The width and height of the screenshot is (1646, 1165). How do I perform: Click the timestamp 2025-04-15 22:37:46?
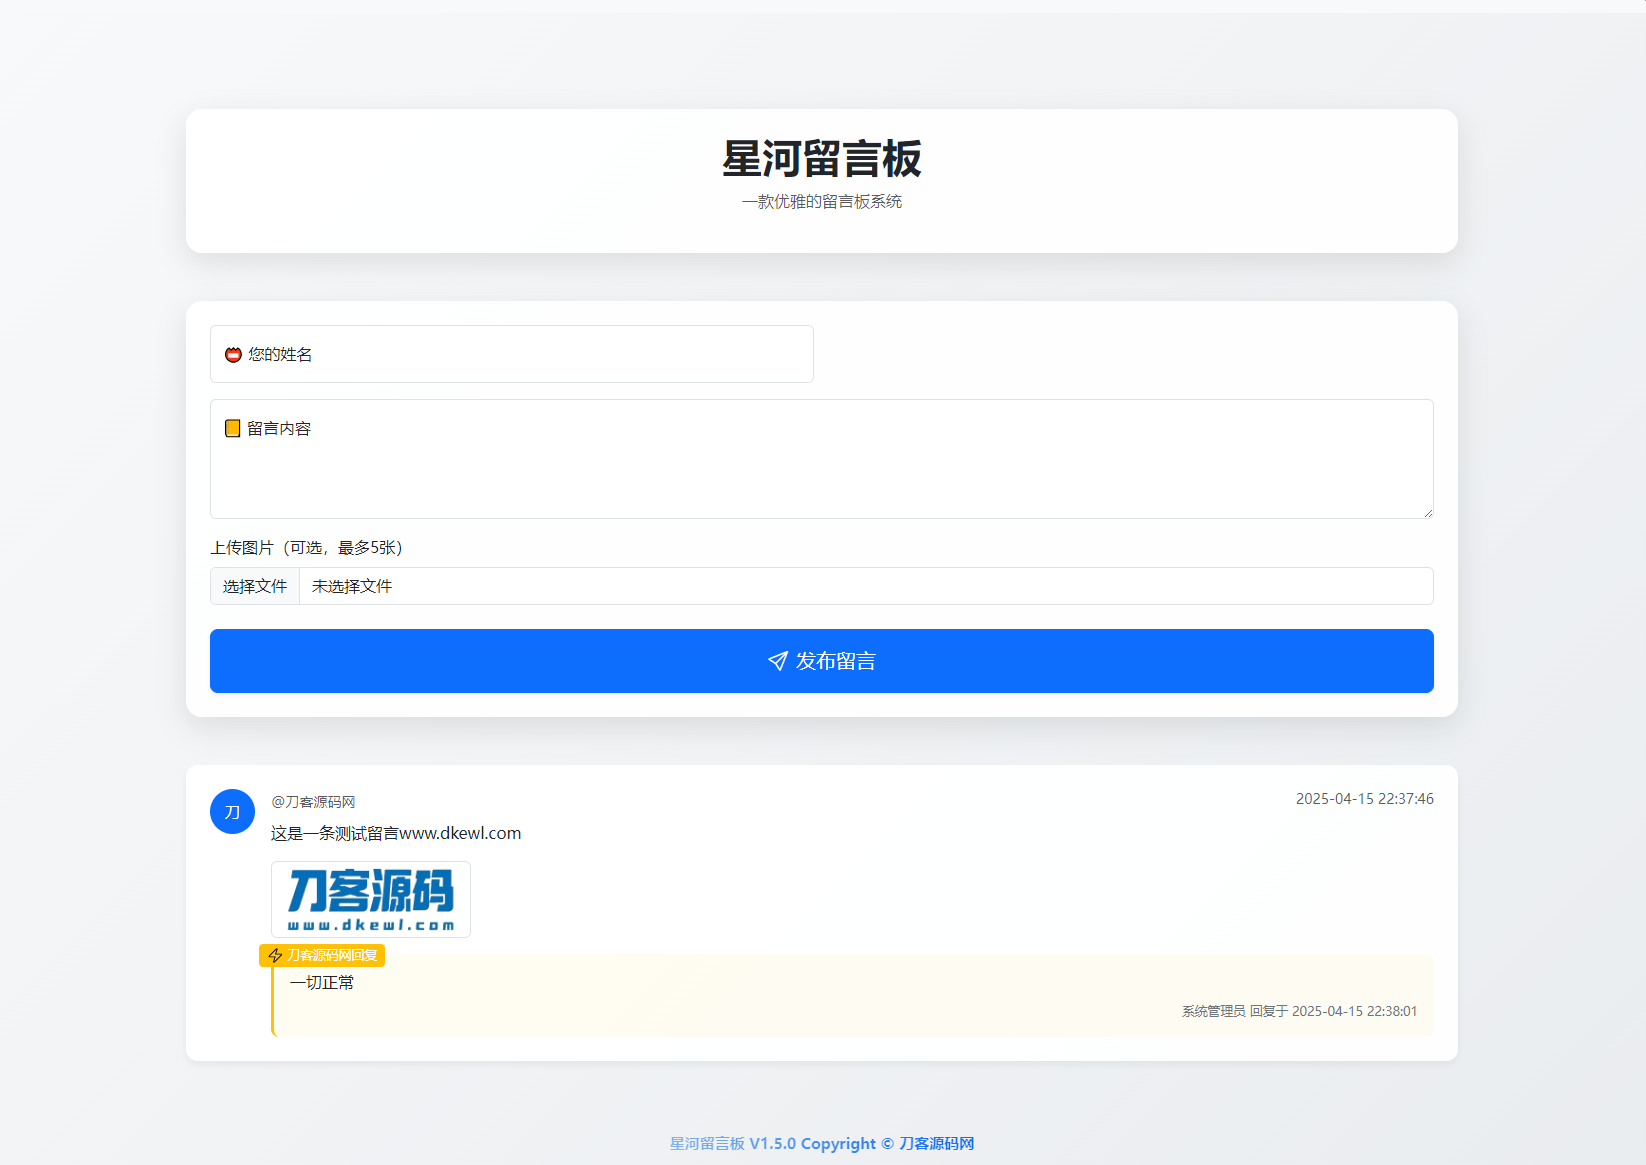(x=1364, y=799)
